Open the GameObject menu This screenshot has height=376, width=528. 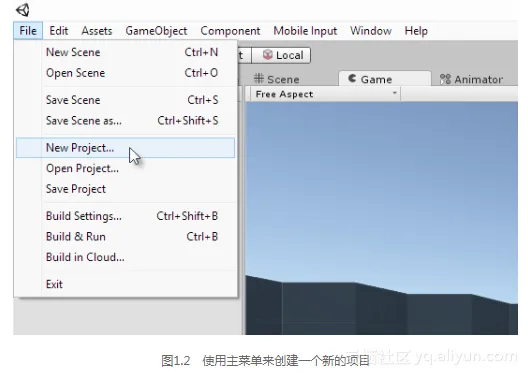click(x=156, y=31)
